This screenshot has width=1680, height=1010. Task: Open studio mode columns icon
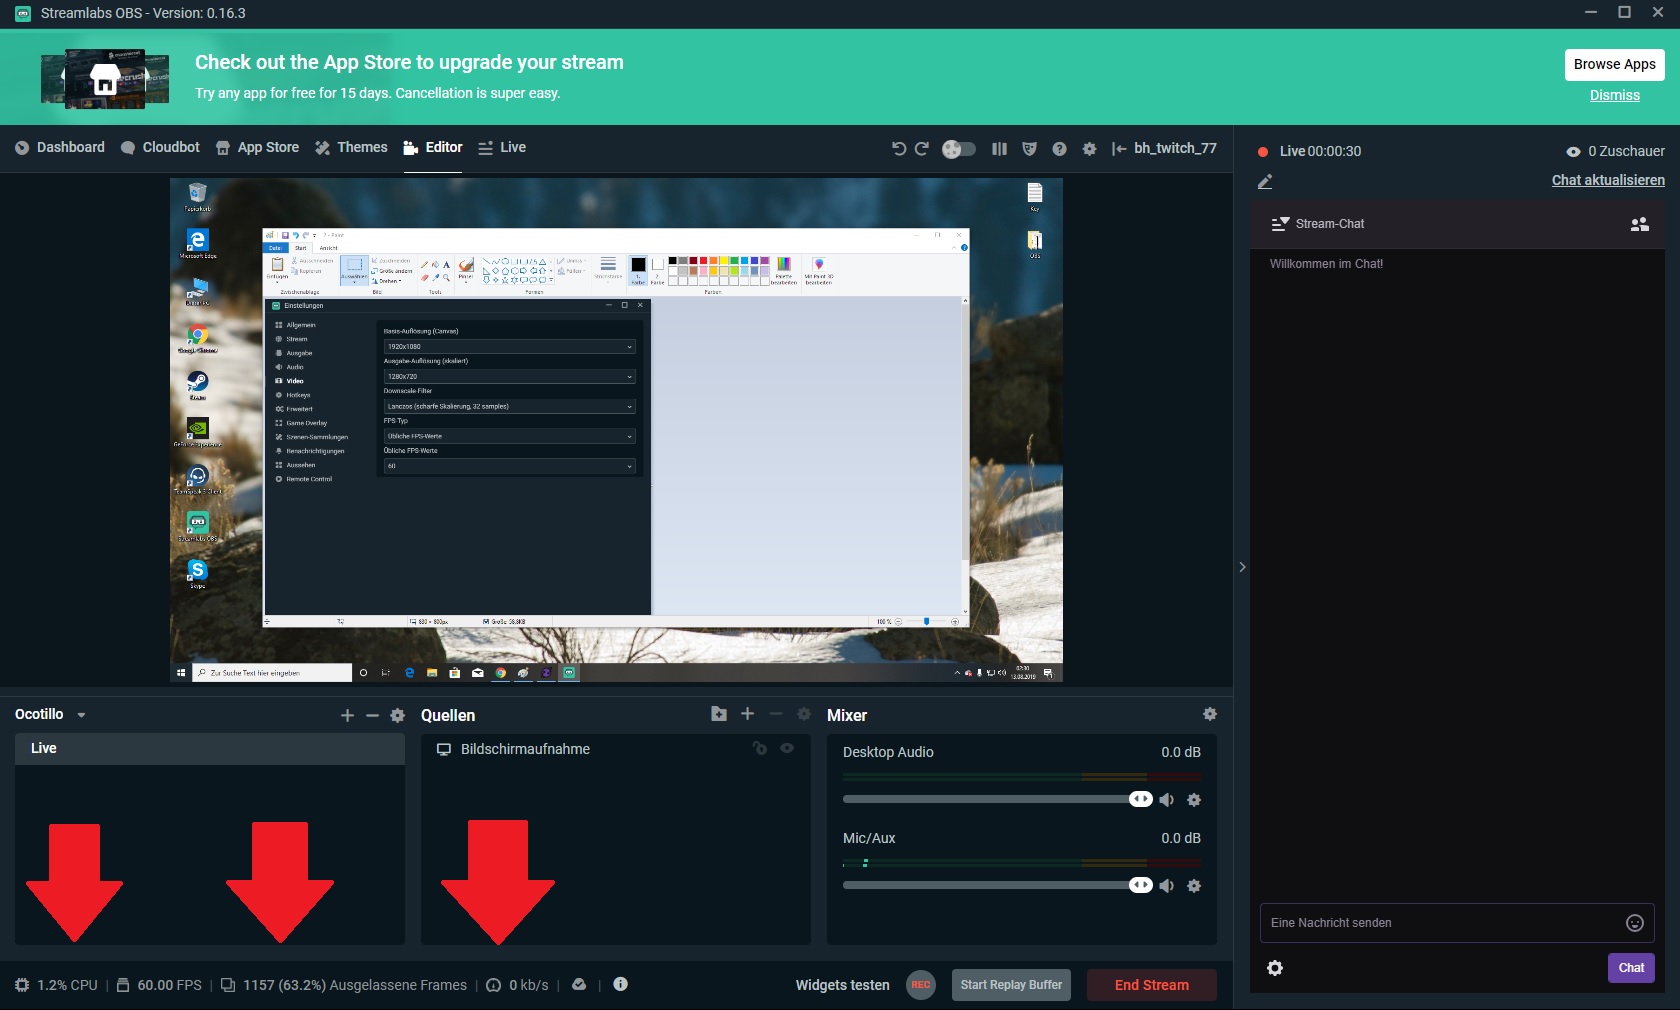tap(999, 149)
